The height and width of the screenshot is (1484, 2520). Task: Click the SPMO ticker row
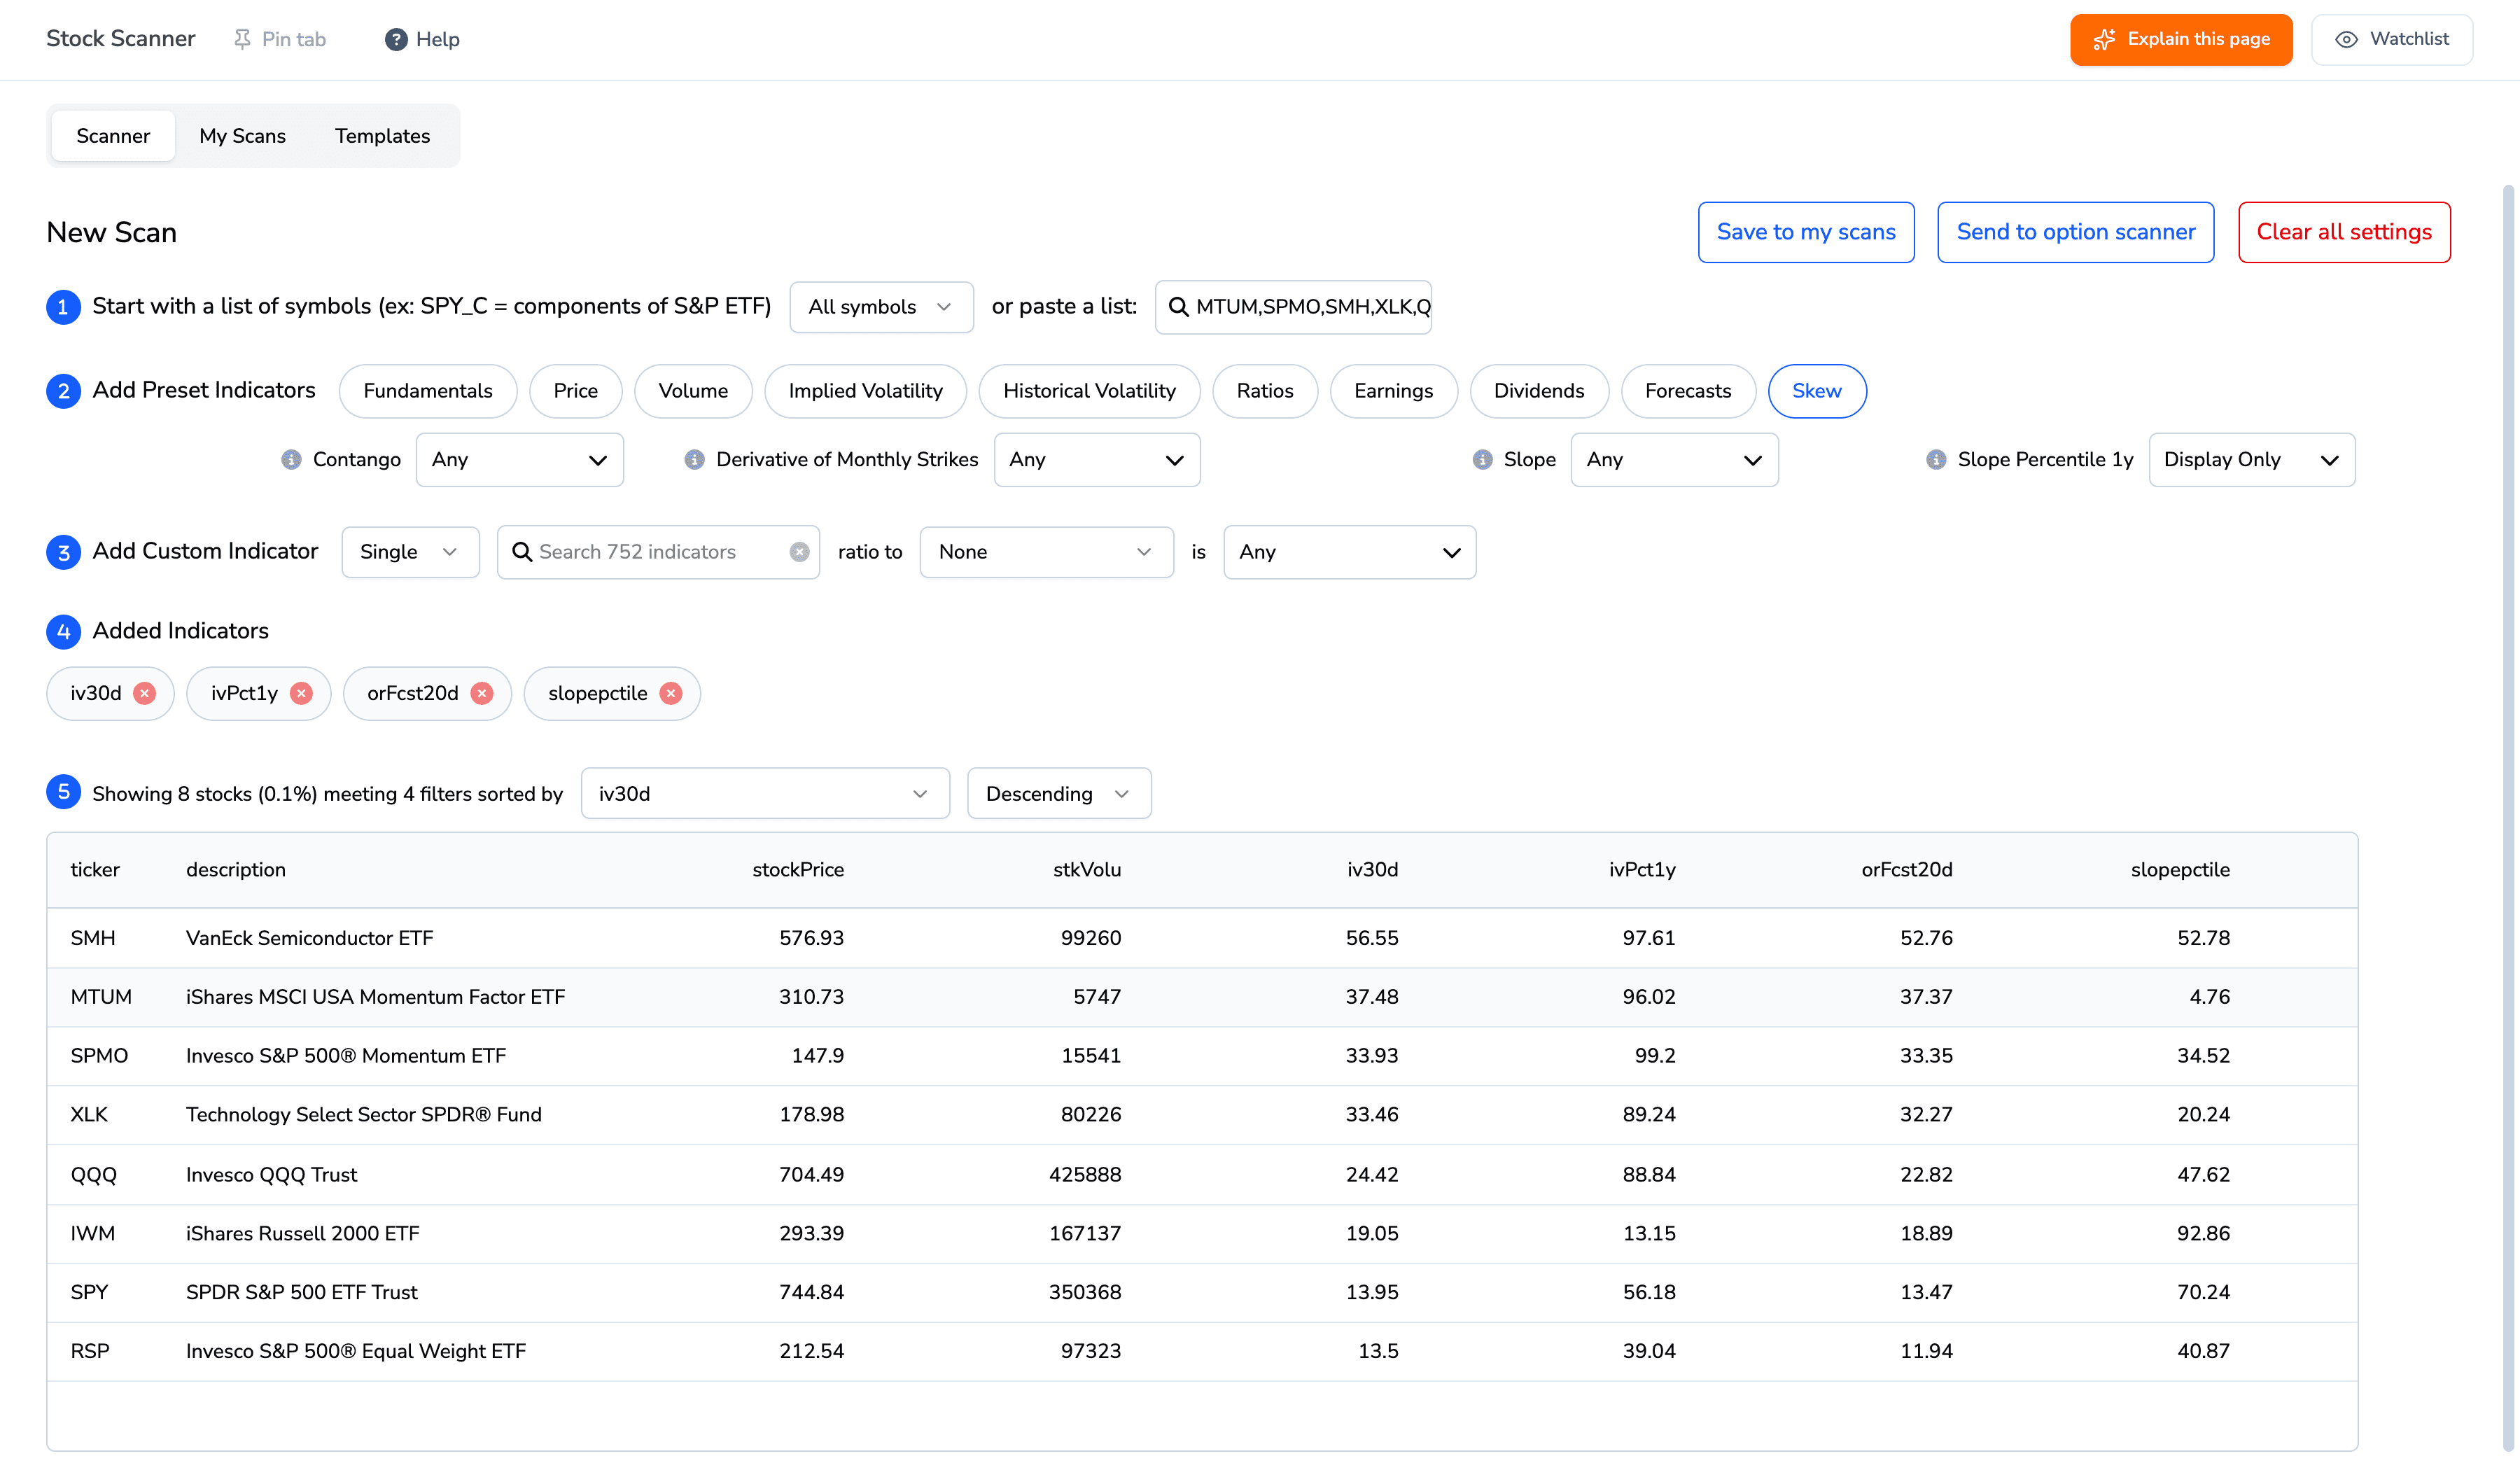click(x=1202, y=1056)
